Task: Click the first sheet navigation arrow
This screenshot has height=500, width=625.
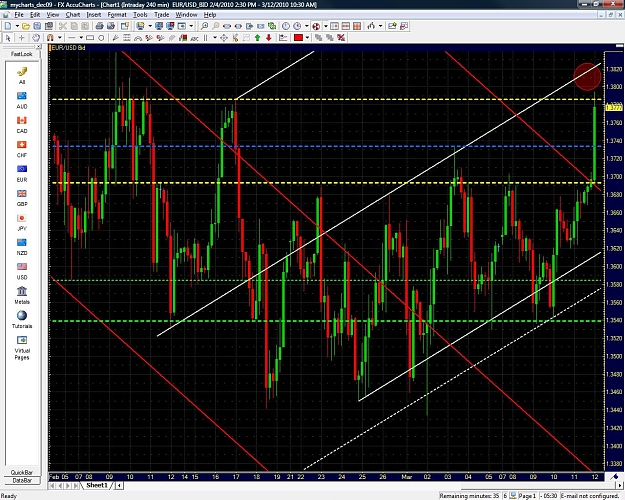Action: pos(52,486)
